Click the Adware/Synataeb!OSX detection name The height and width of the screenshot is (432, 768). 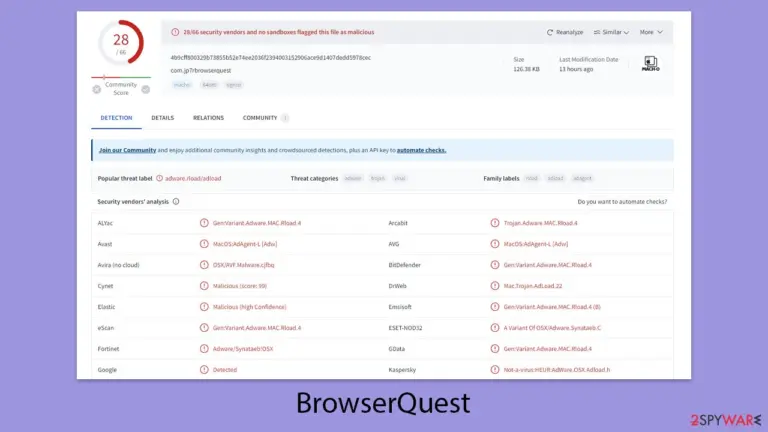point(243,349)
